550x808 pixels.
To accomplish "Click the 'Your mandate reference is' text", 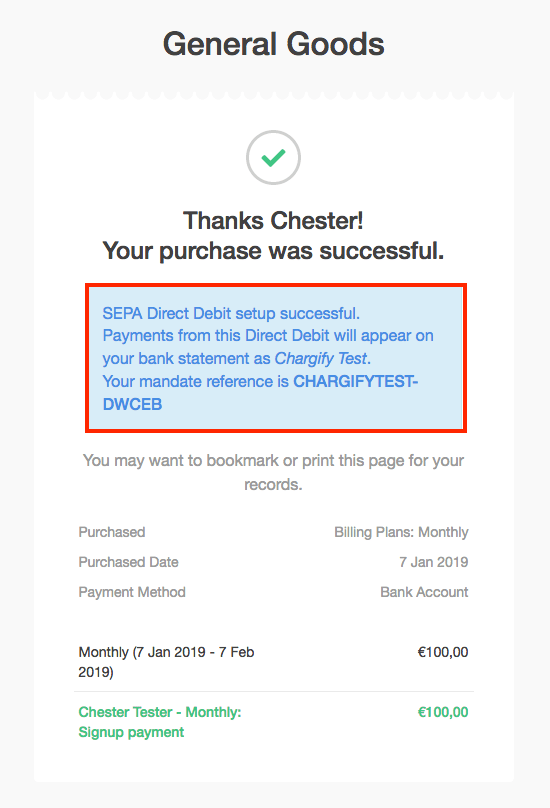I will pyautogui.click(x=196, y=381).
